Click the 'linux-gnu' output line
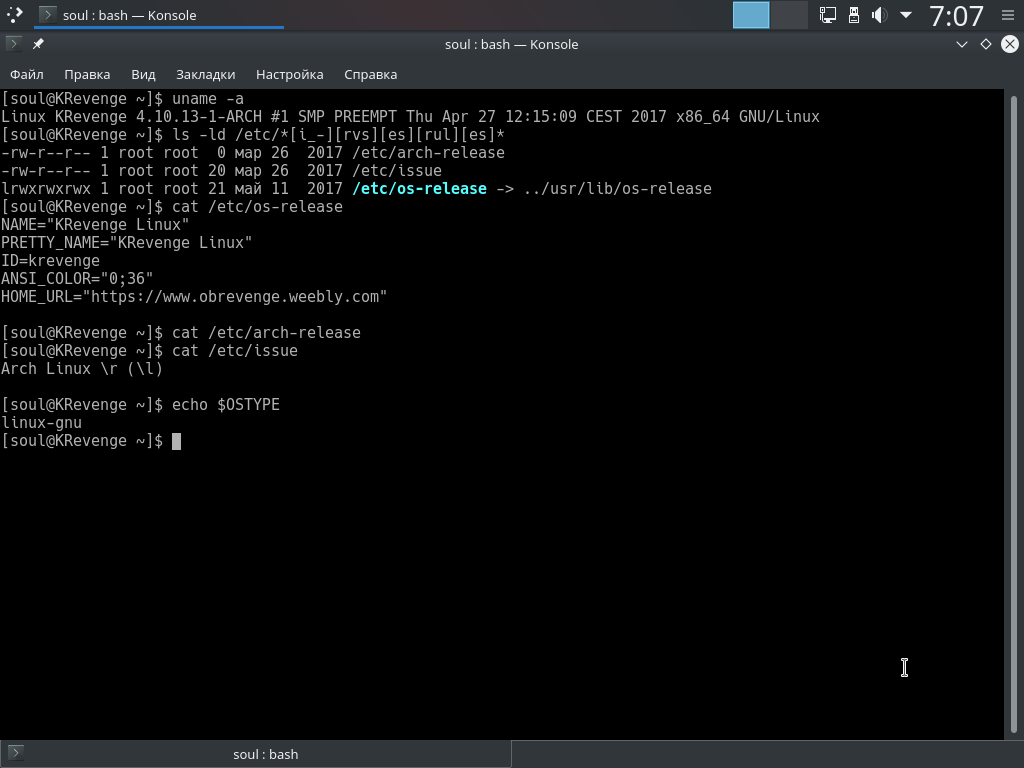Viewport: 1024px width, 768px height. [42, 423]
